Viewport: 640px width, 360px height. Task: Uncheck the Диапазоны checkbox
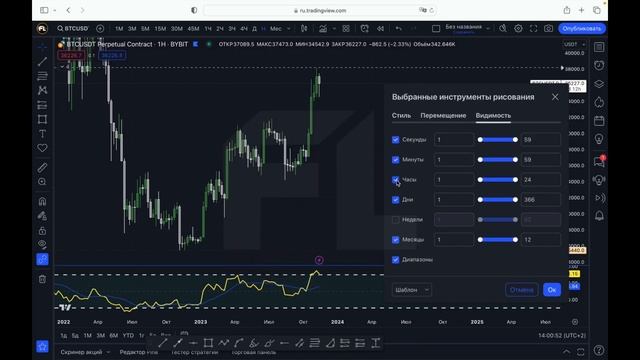396,260
